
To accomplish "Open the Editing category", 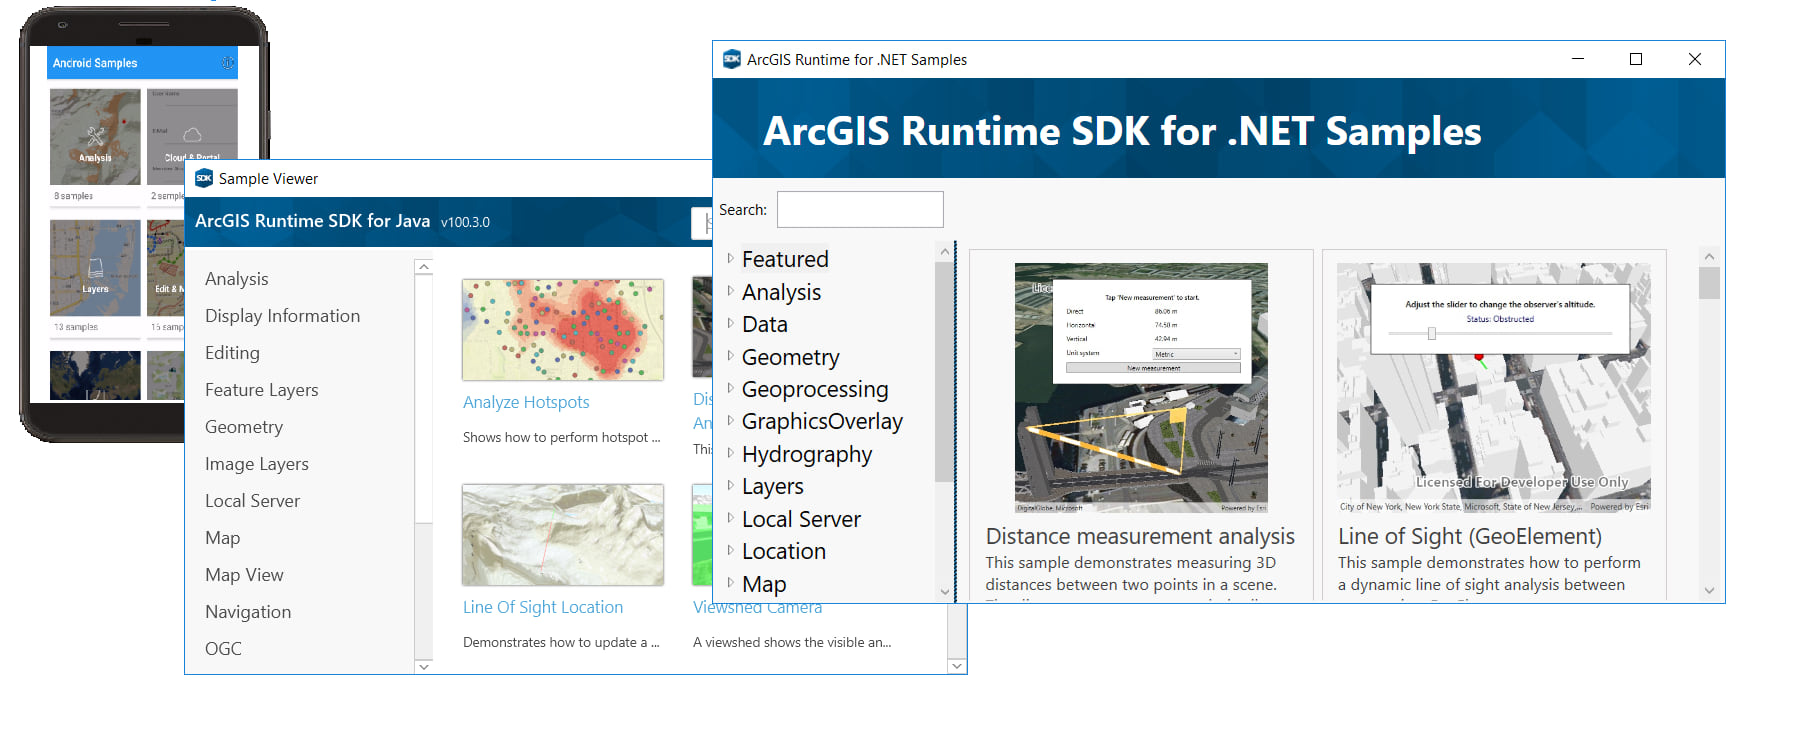I will [232, 353].
